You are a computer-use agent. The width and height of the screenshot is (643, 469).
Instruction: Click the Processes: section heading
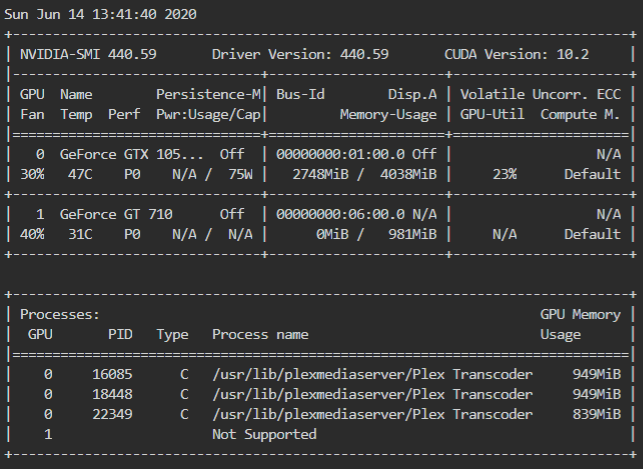(60, 315)
